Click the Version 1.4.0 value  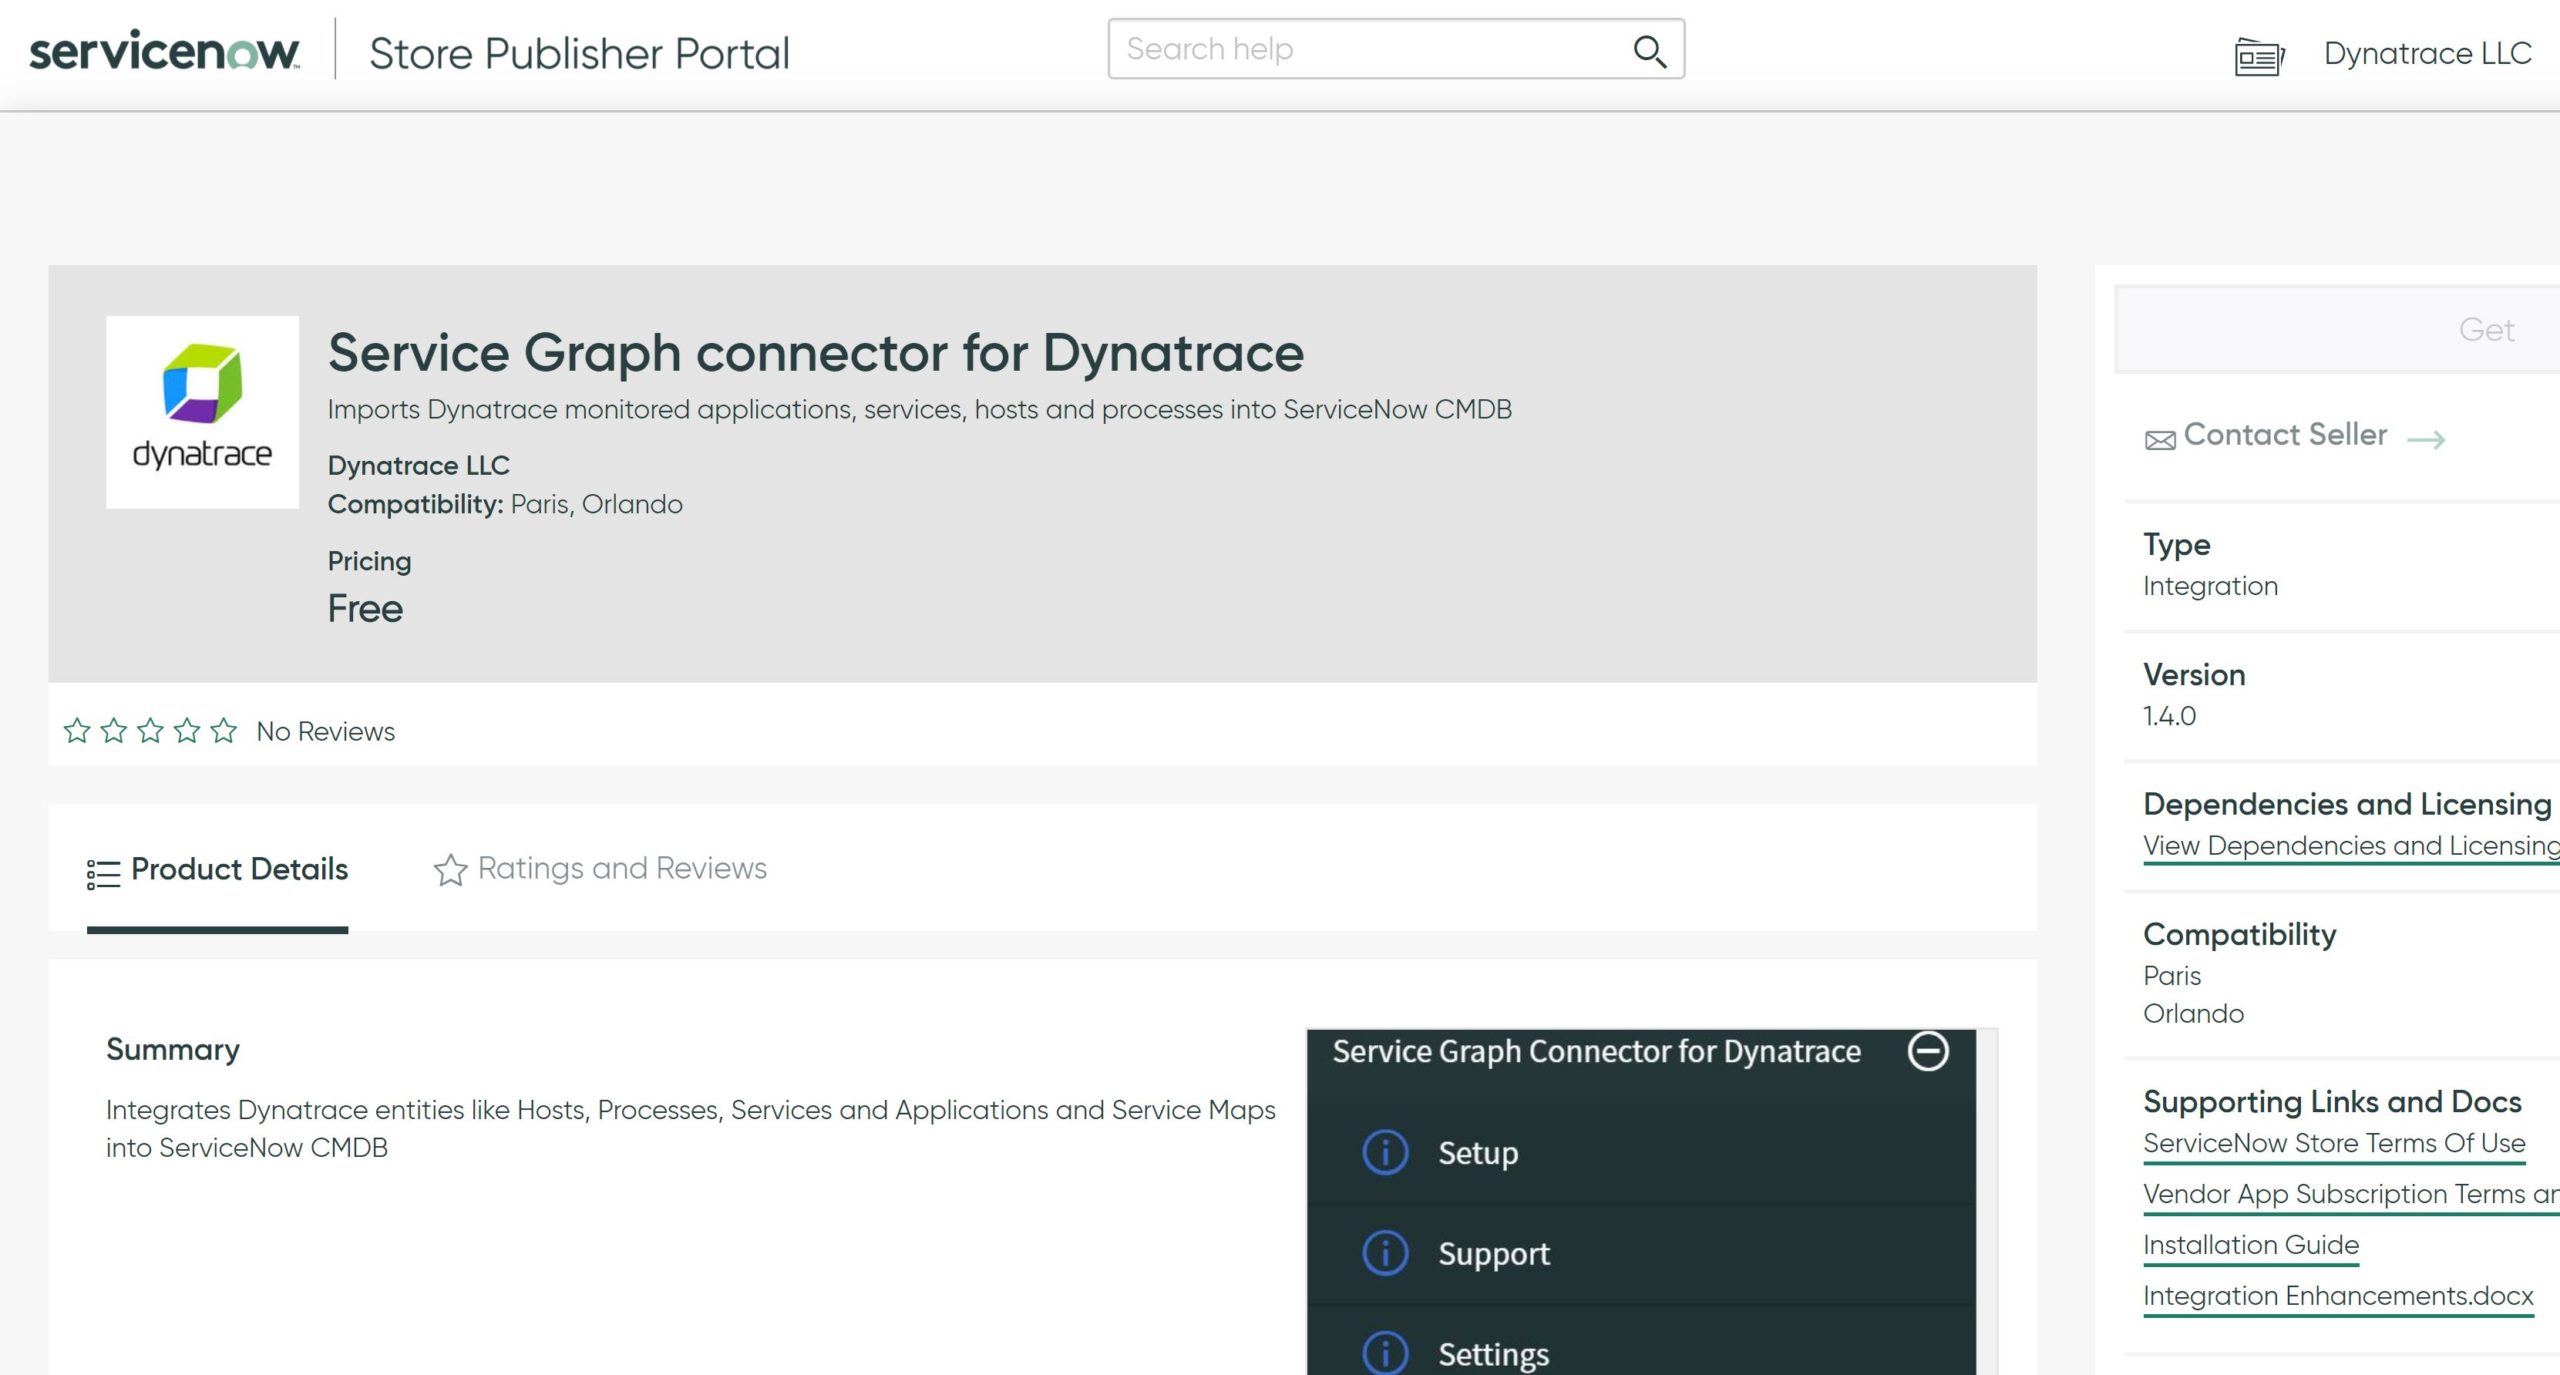(x=2169, y=716)
